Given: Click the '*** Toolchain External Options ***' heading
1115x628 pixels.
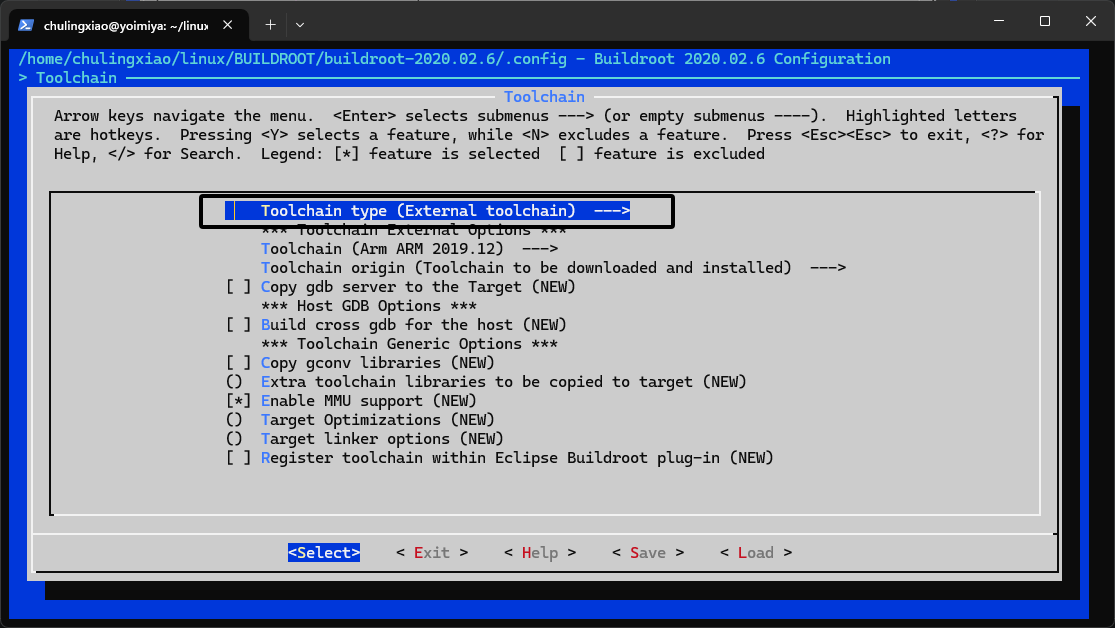Looking at the screenshot, I should tap(414, 230).
